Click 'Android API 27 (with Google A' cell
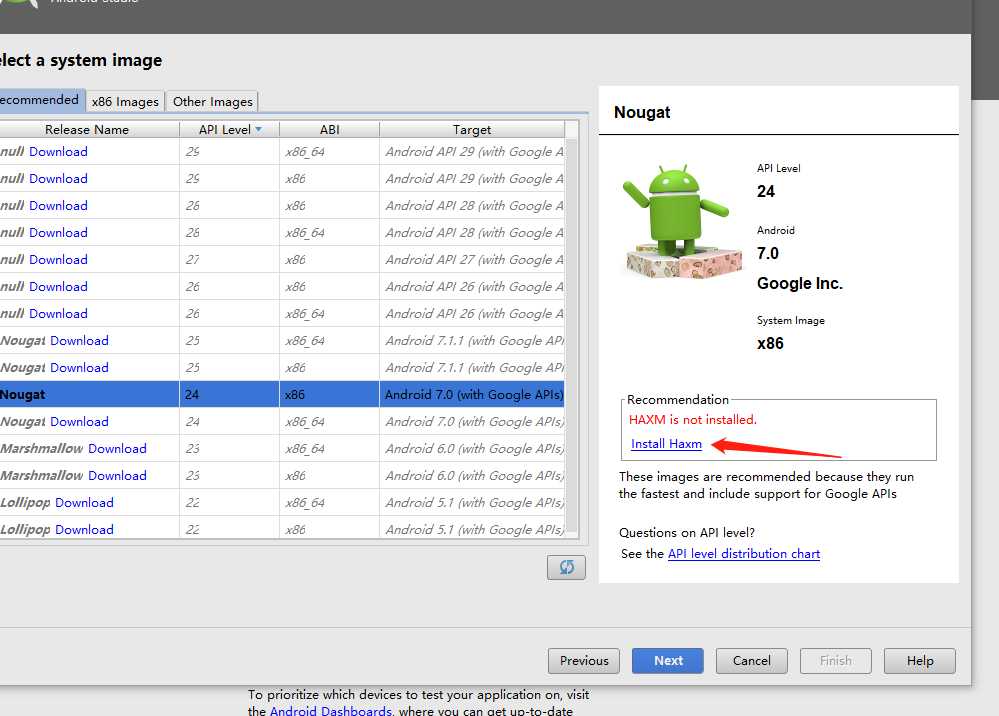The height and width of the screenshot is (716, 999). (472, 259)
